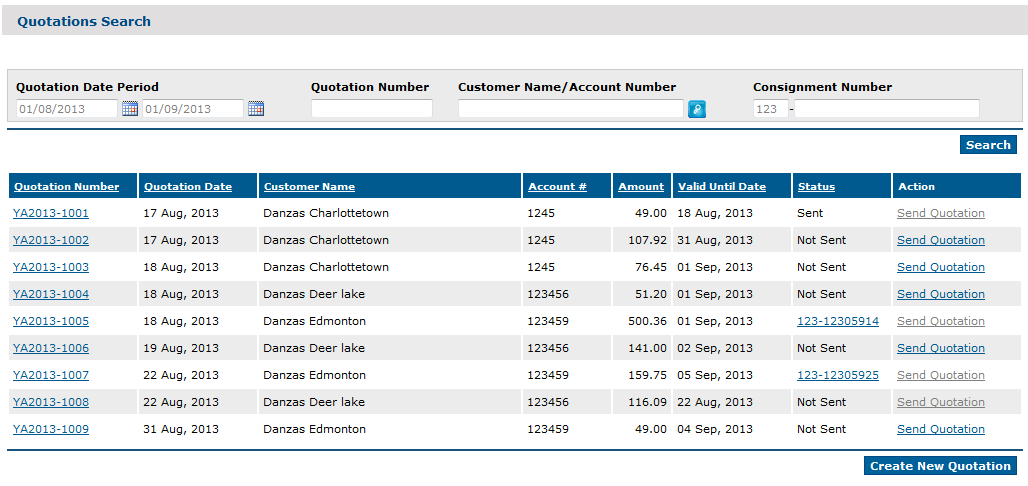Screen dimensions: 1028x486
Task: Click the customer lookup search icon
Action: point(697,110)
